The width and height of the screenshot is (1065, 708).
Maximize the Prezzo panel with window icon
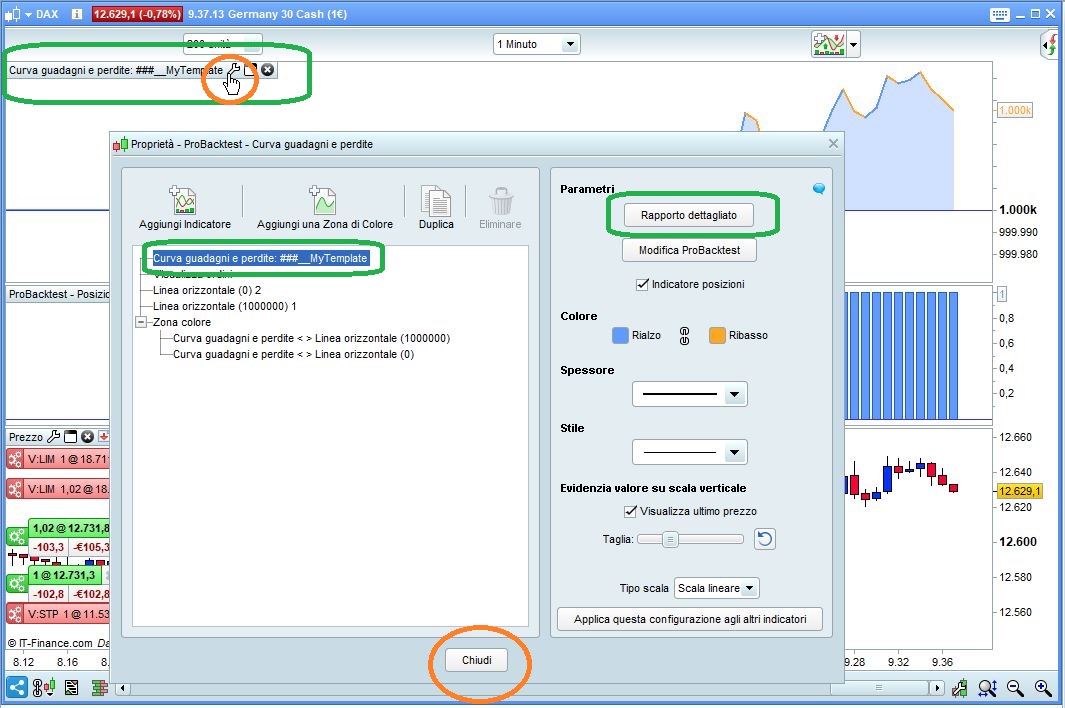click(70, 436)
